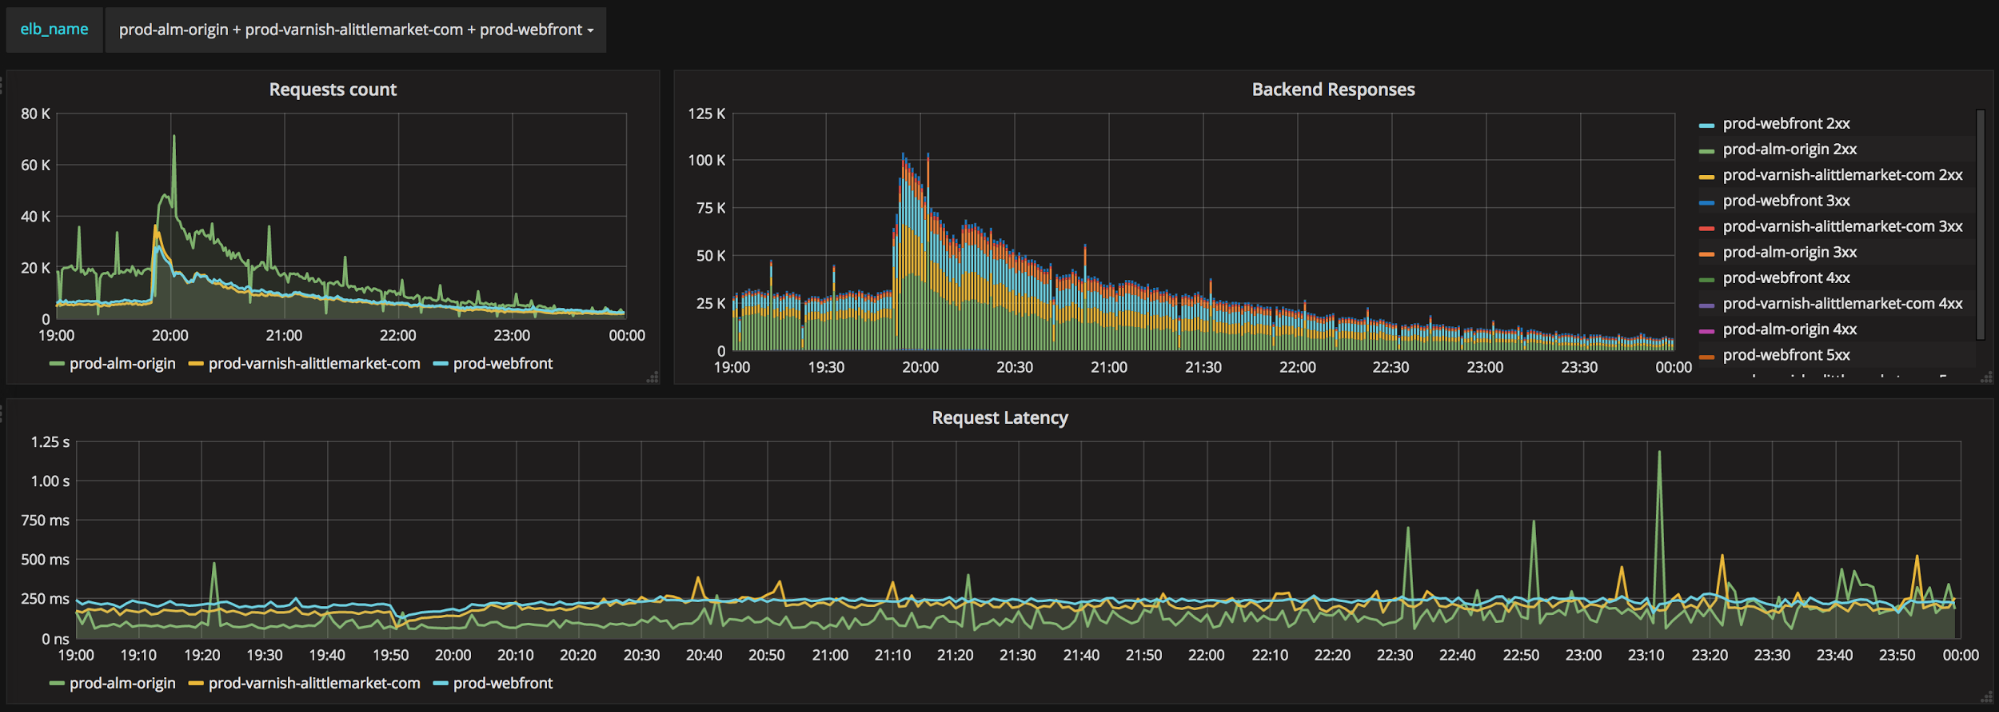Click the 125 K y-axis label in Backend Responses
Screen dimensions: 1999x712
(x=706, y=113)
